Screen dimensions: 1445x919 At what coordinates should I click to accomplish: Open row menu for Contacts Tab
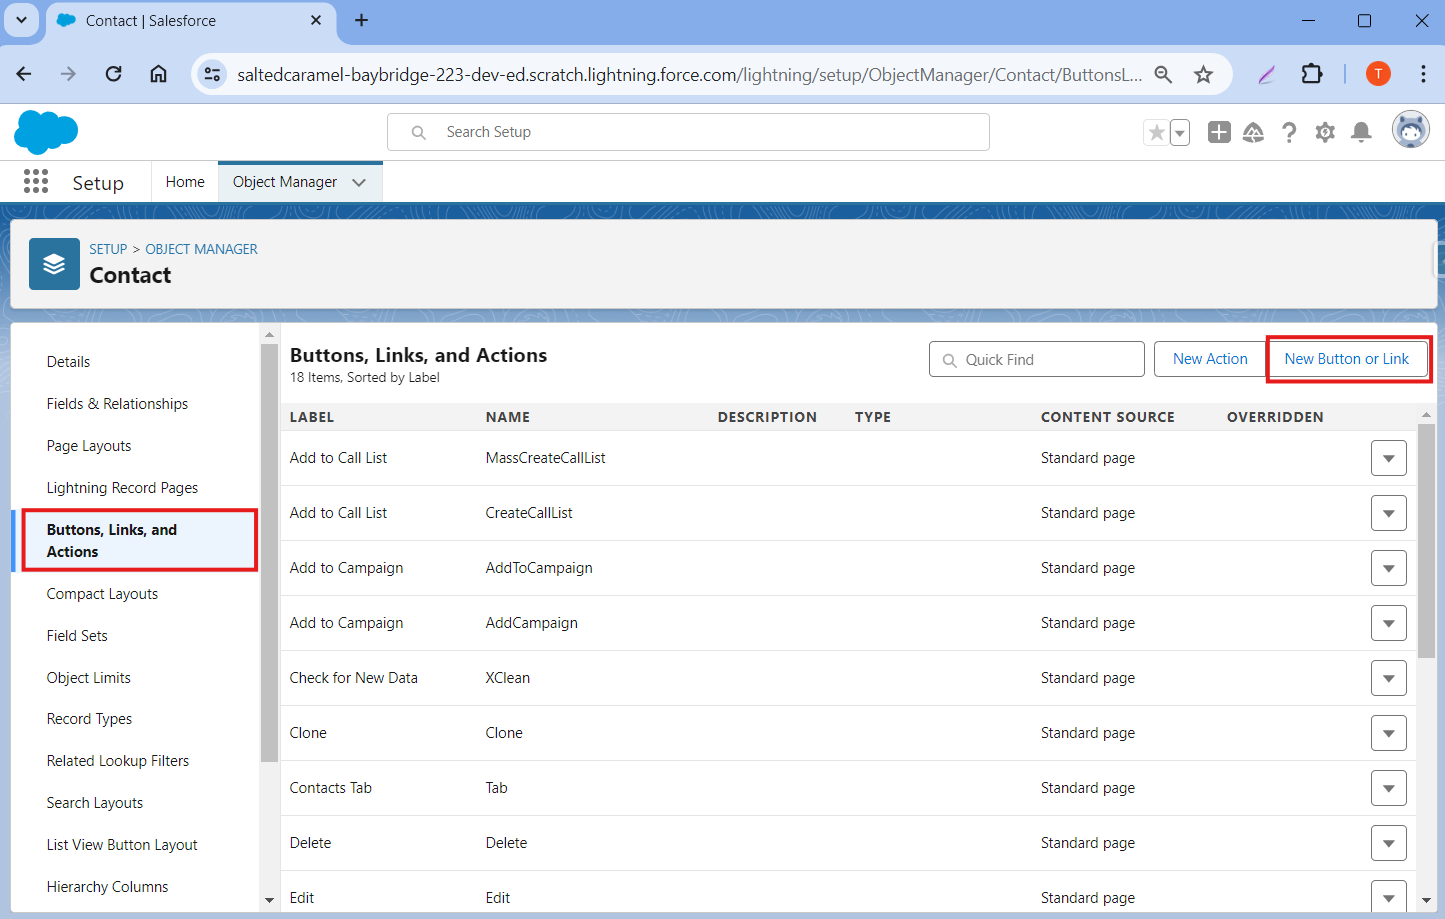[x=1388, y=788]
